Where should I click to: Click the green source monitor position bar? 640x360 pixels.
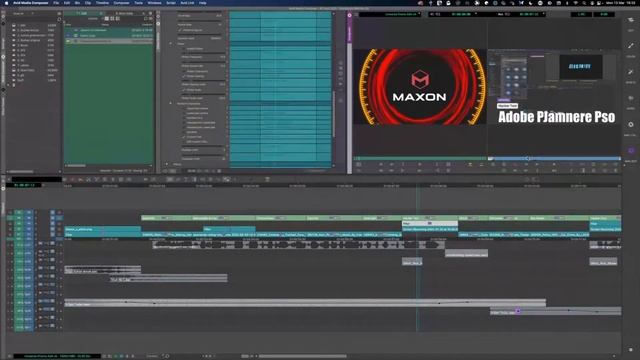tap(420, 158)
